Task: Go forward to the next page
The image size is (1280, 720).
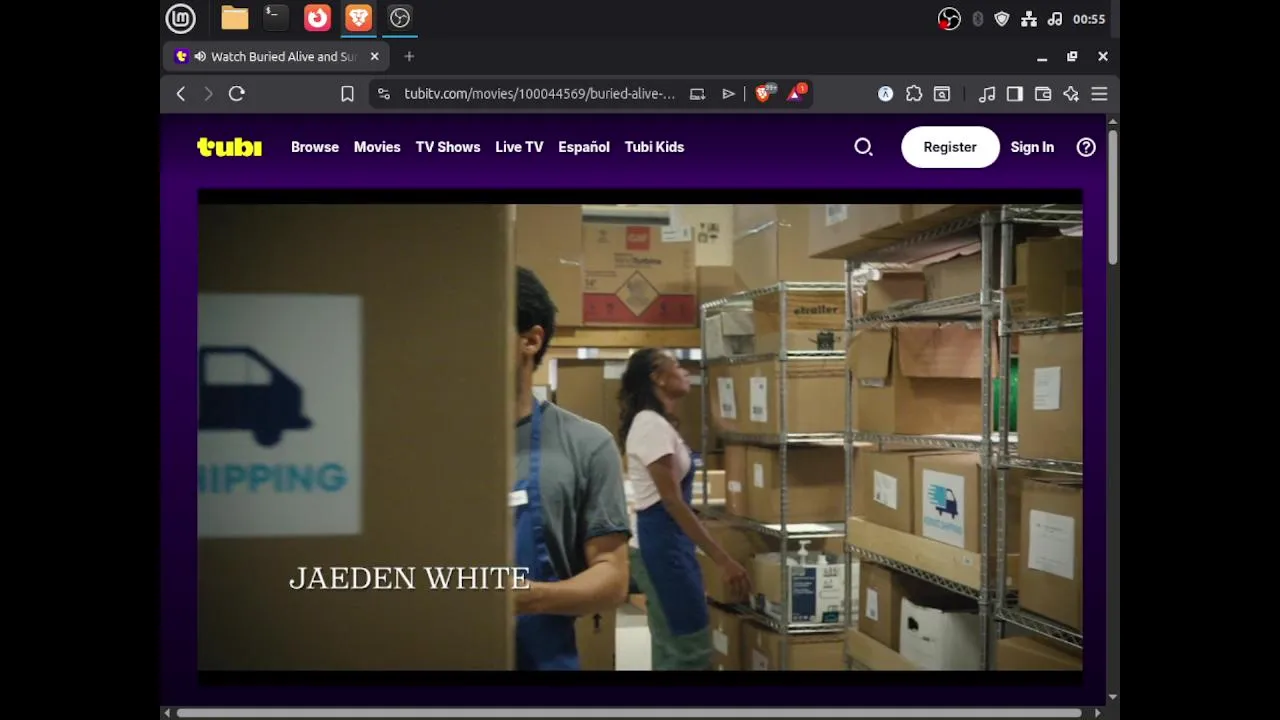Action: pos(208,94)
